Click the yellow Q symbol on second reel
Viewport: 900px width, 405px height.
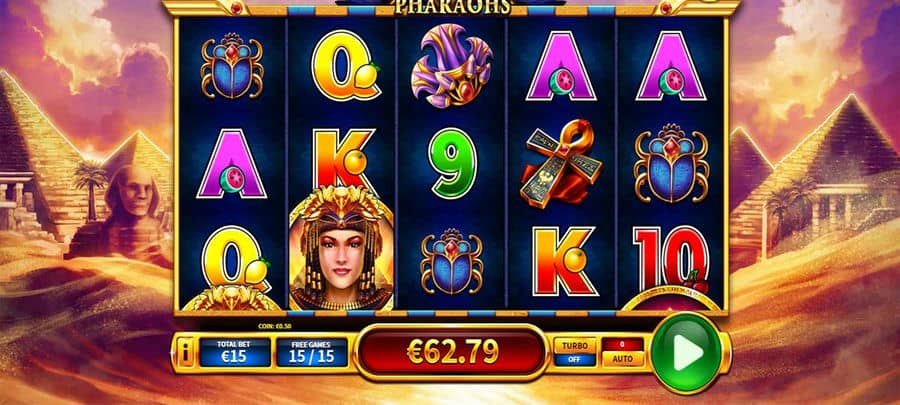[x=345, y=65]
